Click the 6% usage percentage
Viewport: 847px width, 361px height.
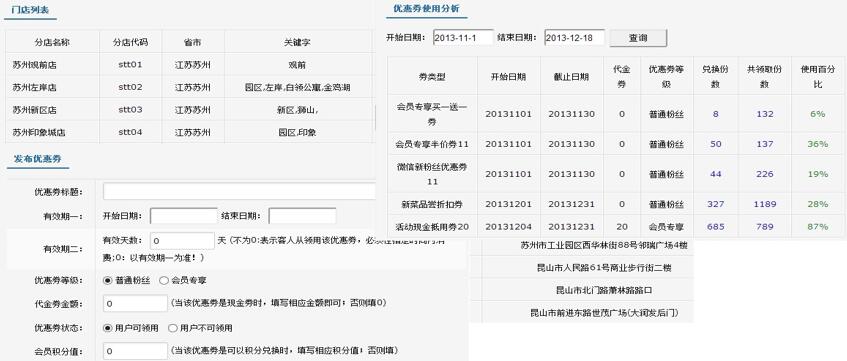pos(817,114)
